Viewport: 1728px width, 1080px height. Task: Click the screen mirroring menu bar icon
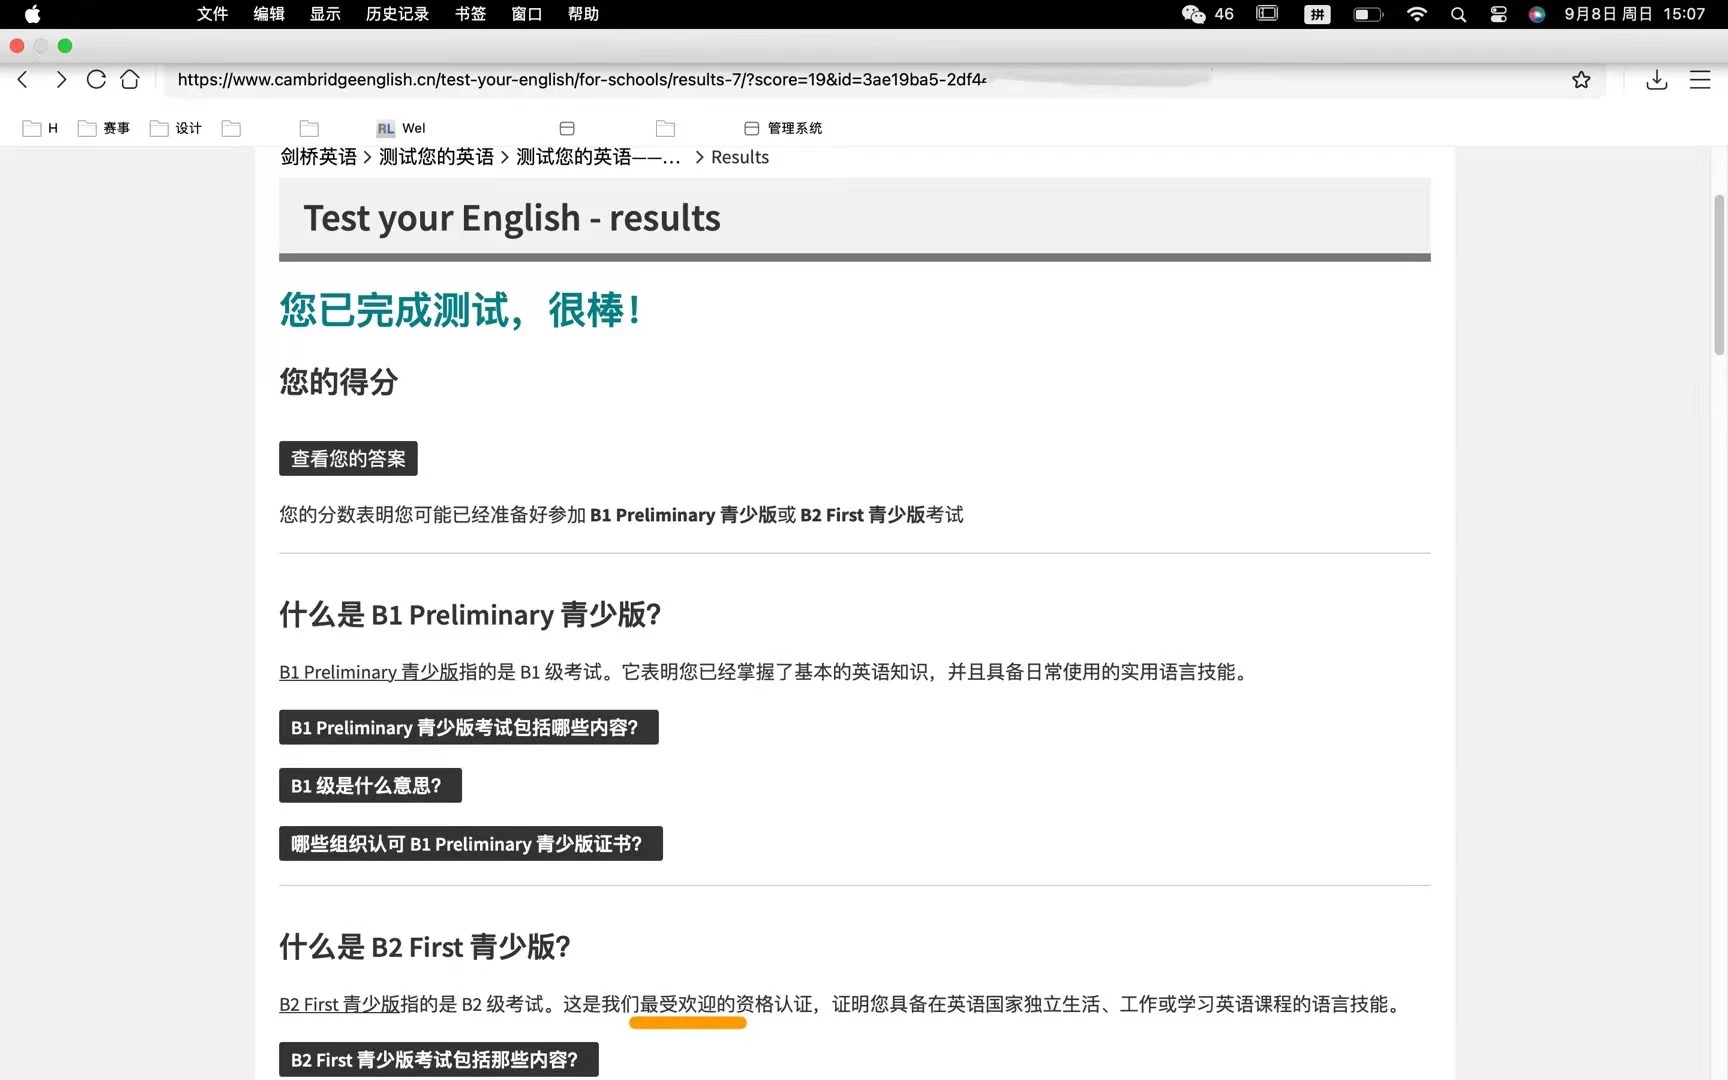click(1267, 14)
